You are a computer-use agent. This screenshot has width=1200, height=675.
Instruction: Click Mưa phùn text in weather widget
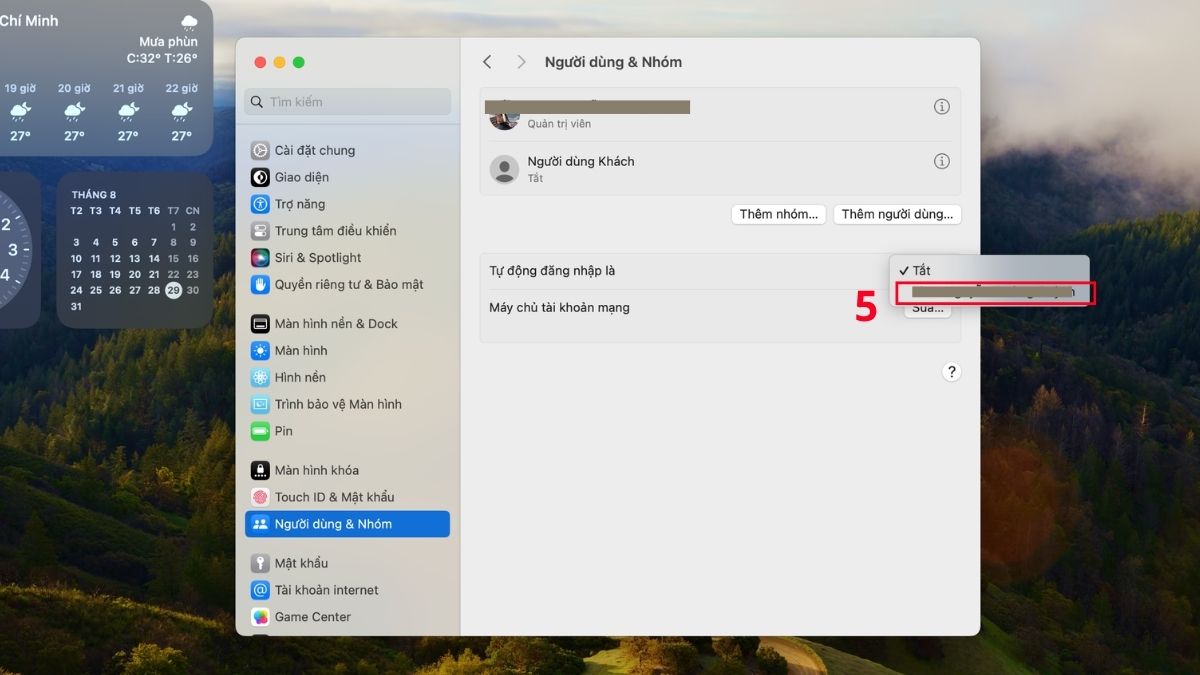(169, 42)
